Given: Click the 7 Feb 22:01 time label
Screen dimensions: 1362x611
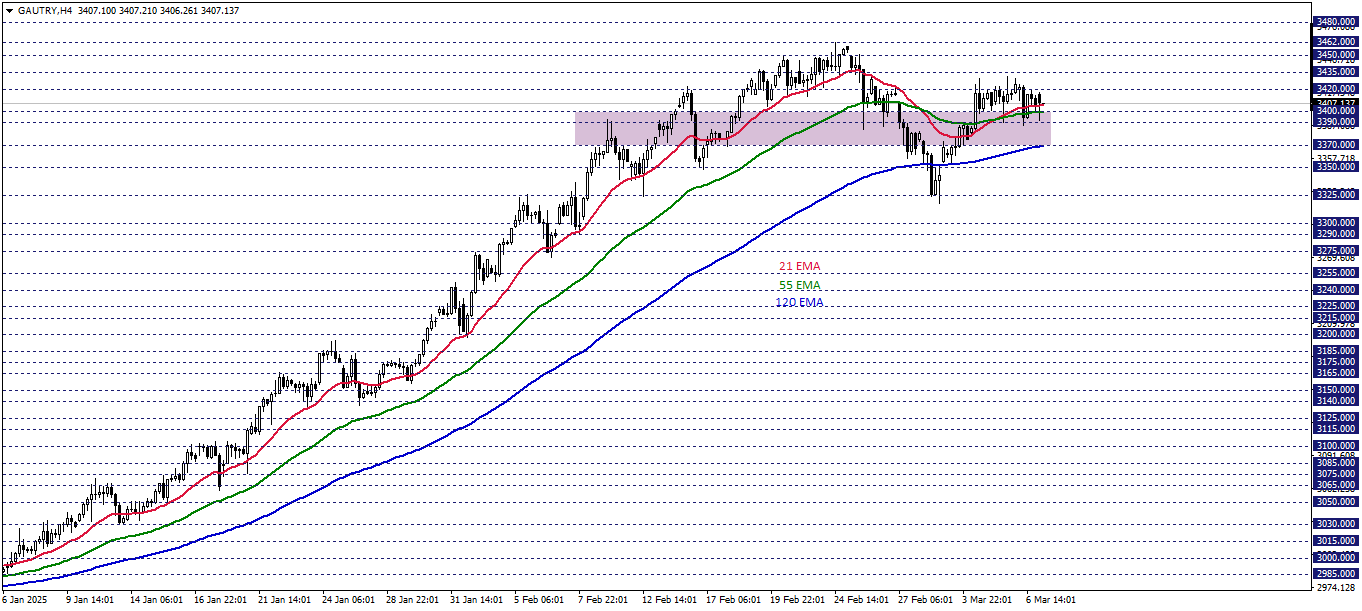Looking at the screenshot, I should click(x=605, y=600).
